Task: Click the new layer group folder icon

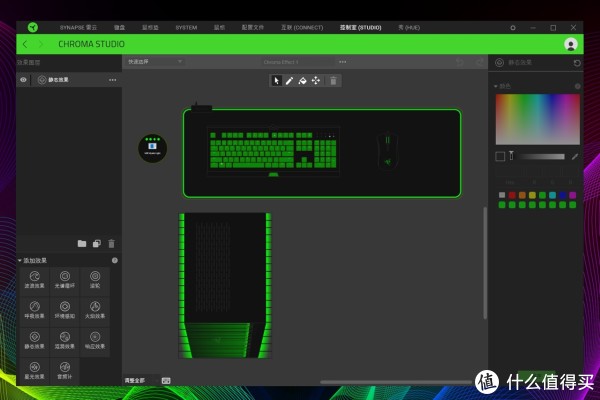Action: [82, 243]
